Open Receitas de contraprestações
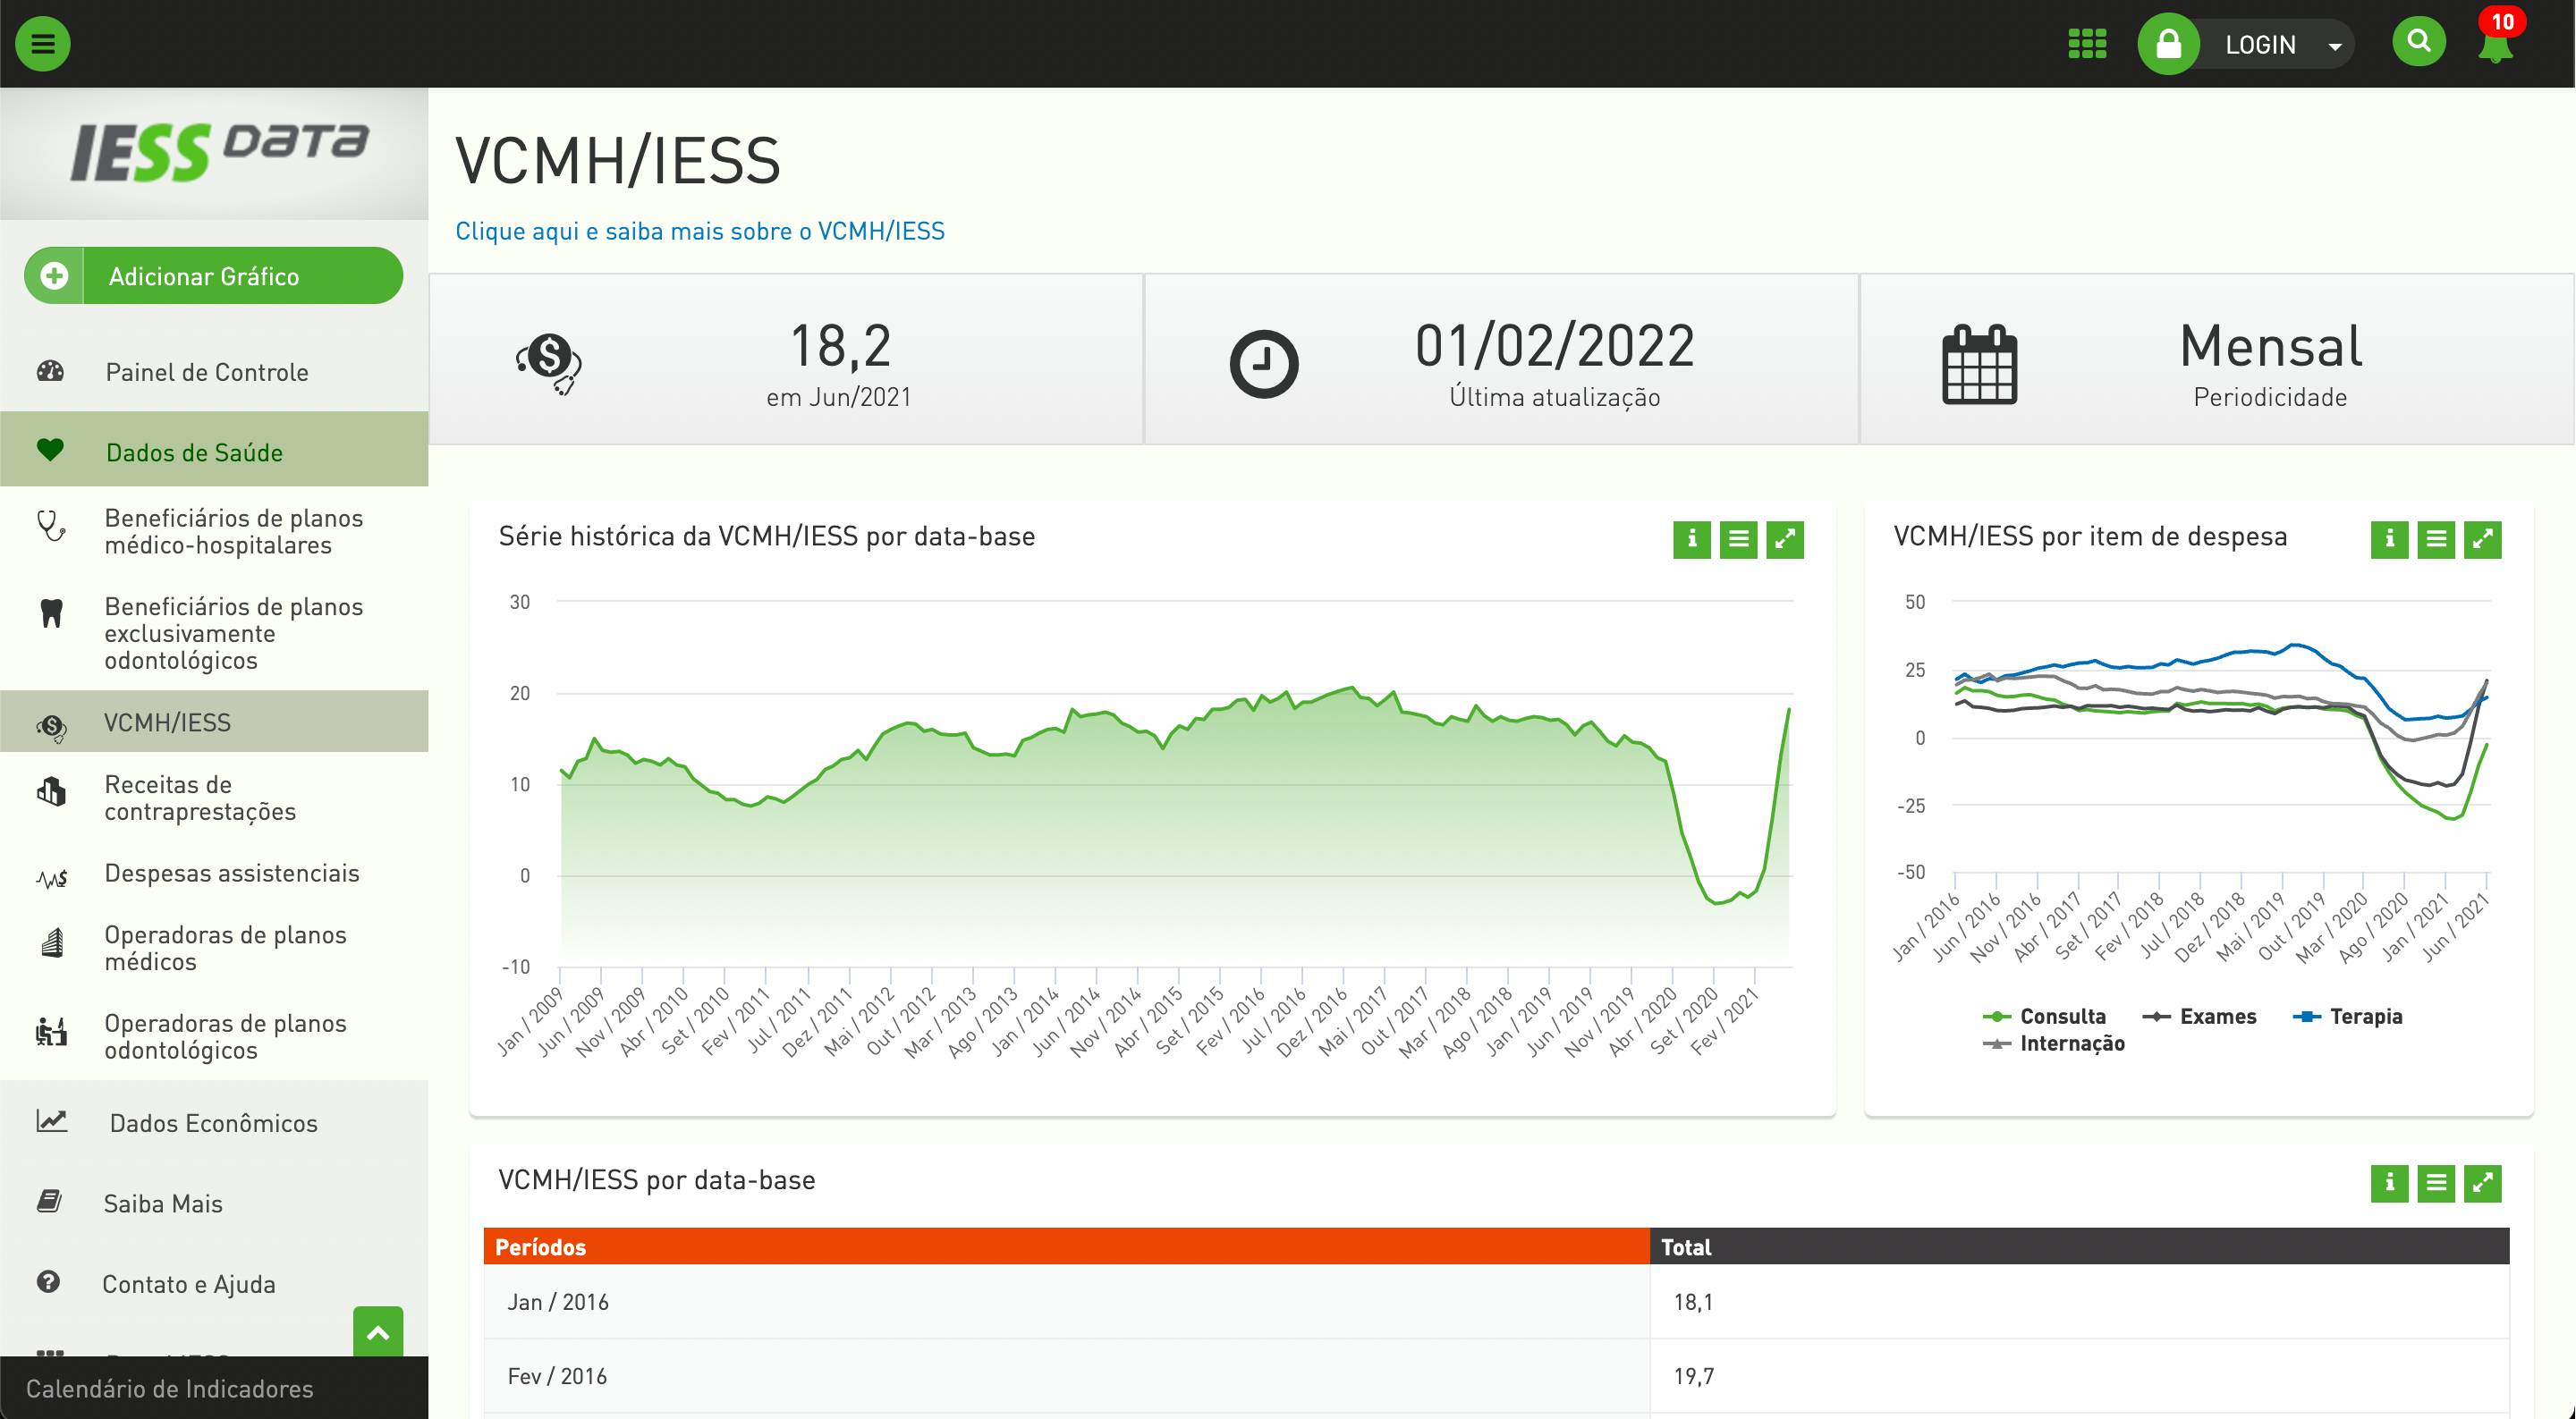 [214, 797]
